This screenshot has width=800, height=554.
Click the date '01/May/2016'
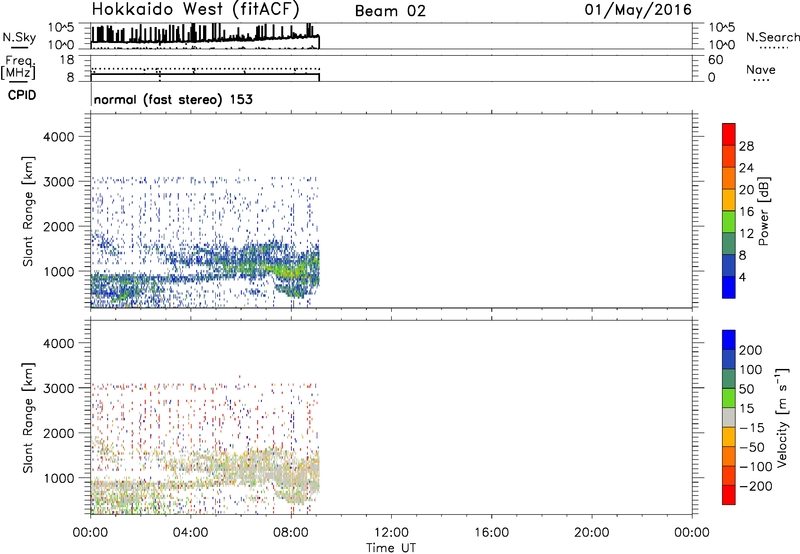[638, 10]
